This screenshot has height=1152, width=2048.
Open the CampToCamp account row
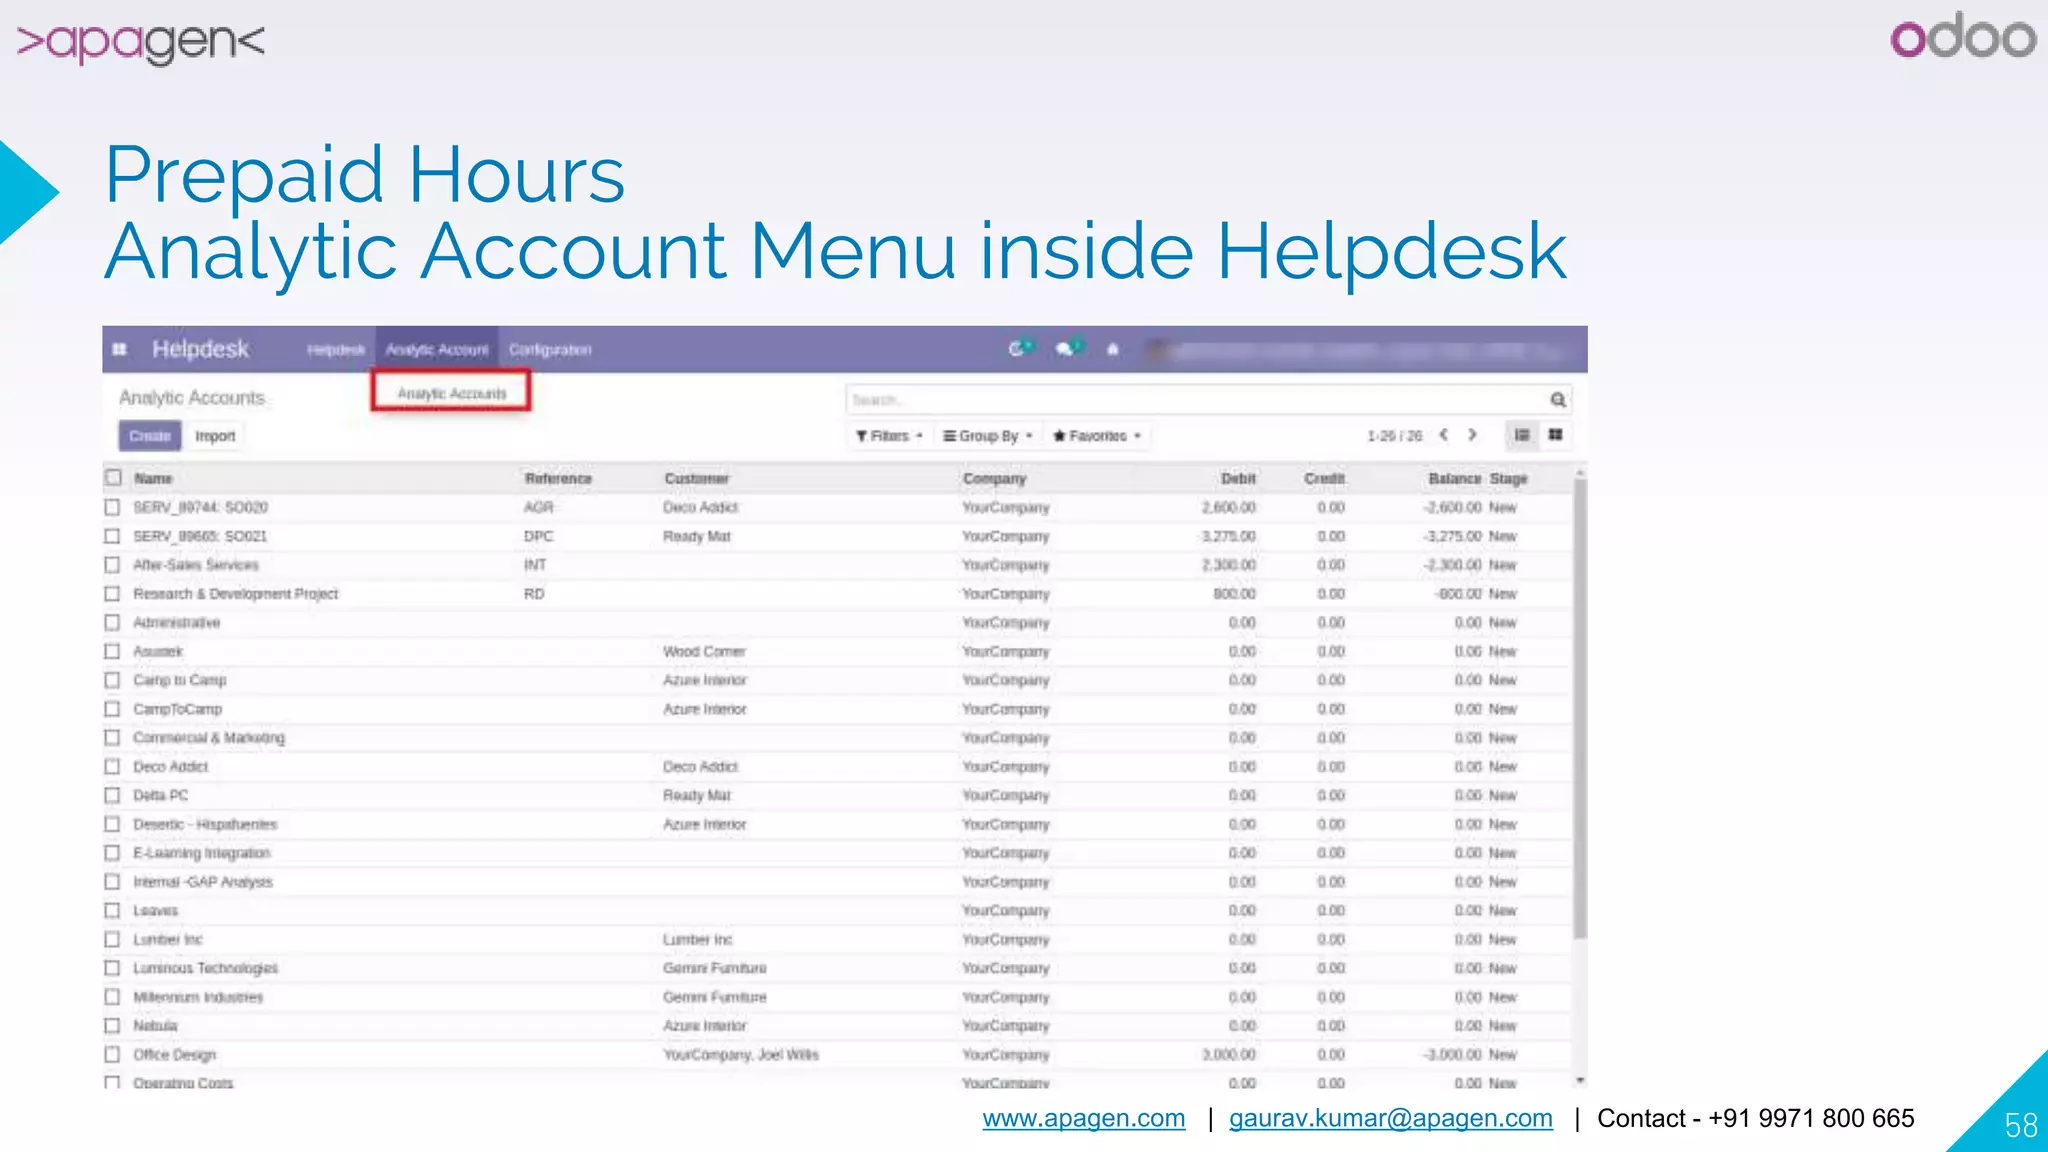click(x=840, y=709)
